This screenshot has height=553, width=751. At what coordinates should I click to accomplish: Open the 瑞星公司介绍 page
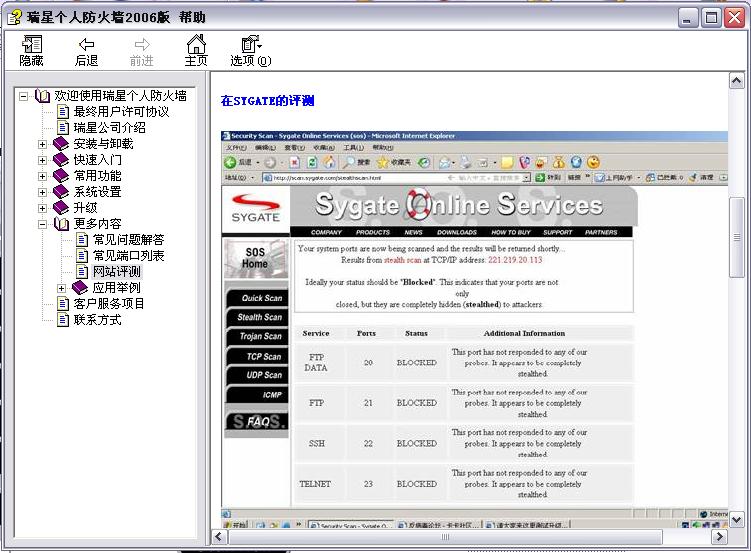pos(109,128)
